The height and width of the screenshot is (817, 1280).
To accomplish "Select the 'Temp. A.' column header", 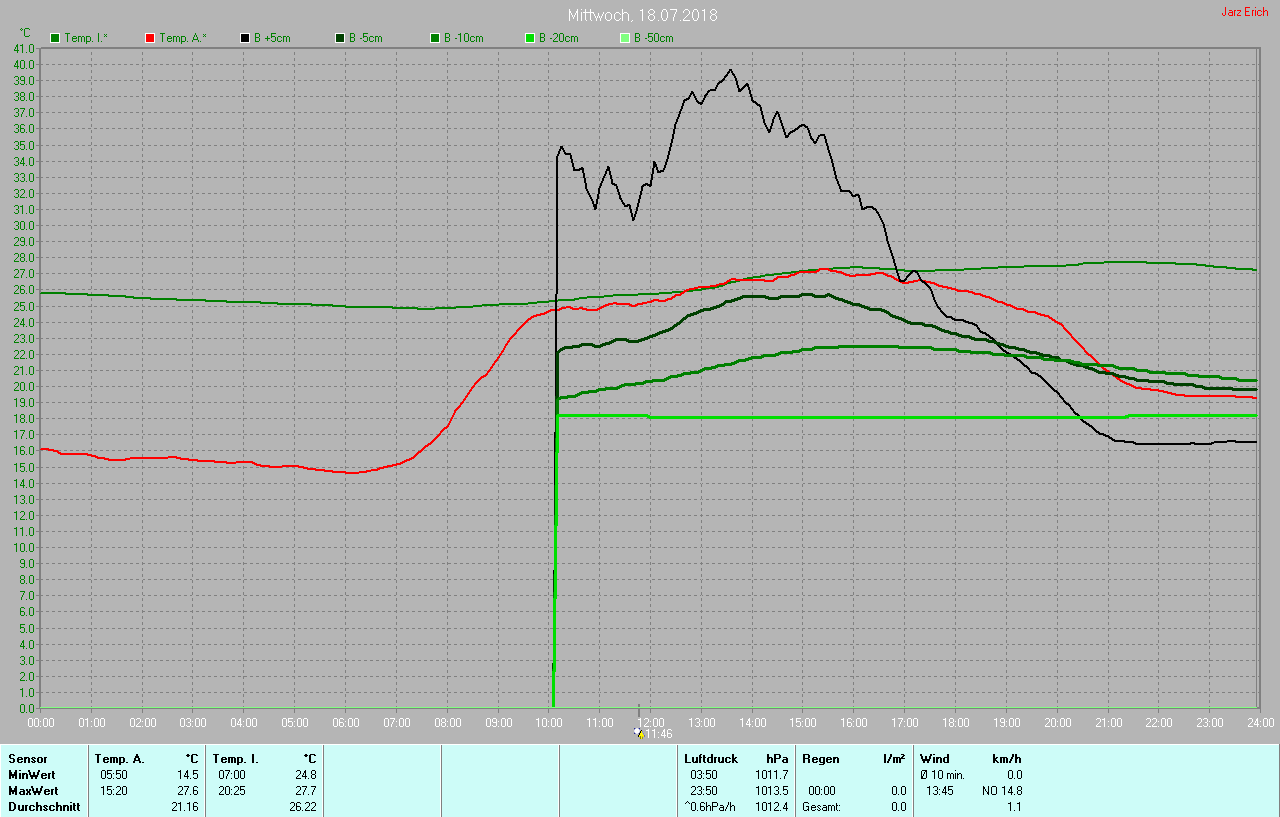I will click(x=119, y=759).
